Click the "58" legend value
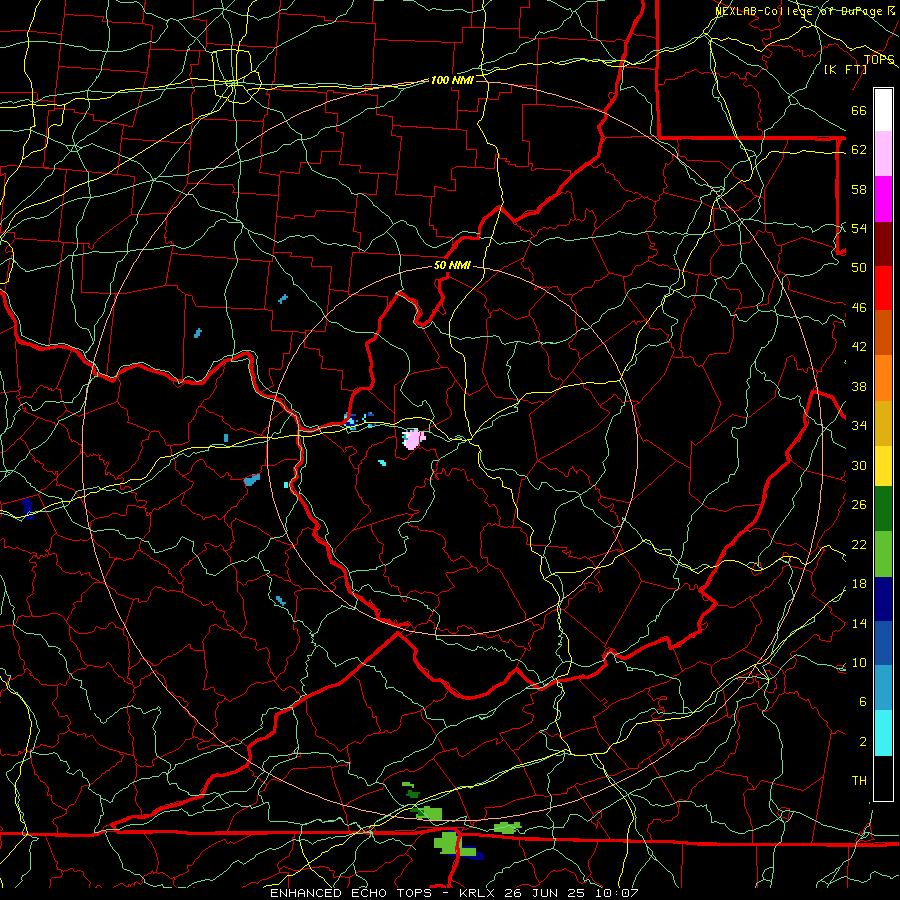Viewport: 900px width, 900px height. (x=859, y=189)
